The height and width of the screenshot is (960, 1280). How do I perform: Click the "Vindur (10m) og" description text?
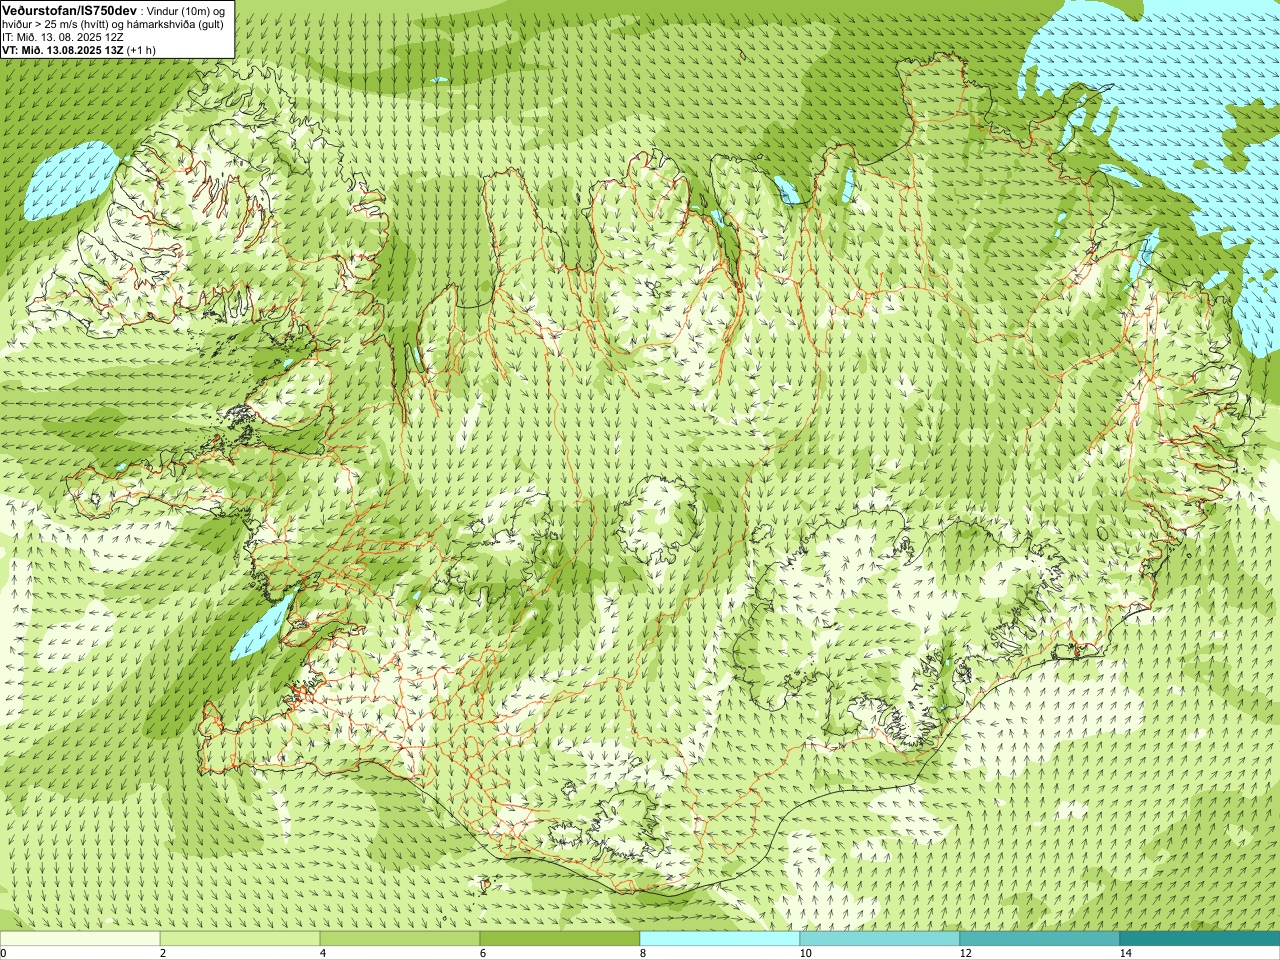click(184, 10)
